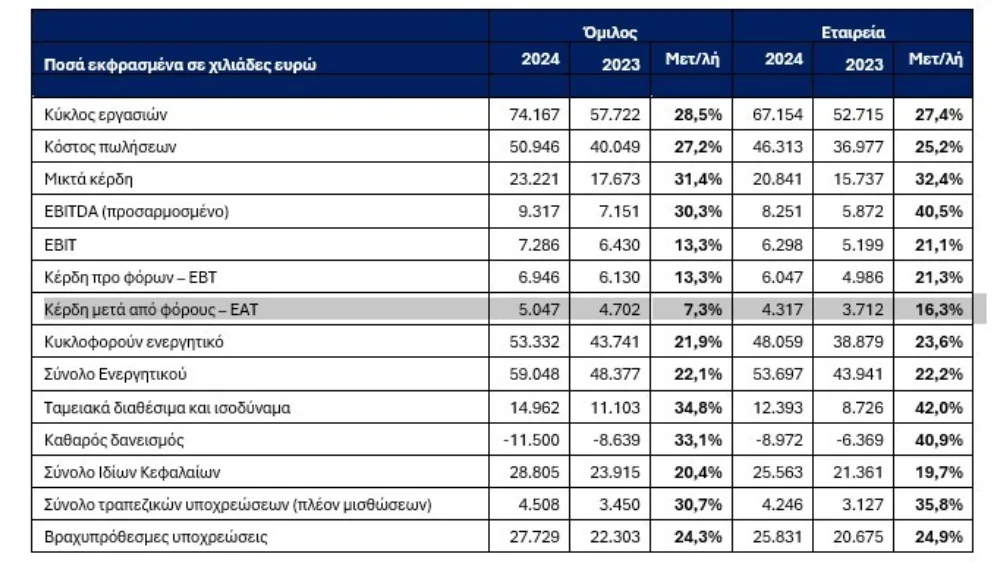
Task: Click the Ποσά εκφρασμένα σε χιλιάδες ευρώ header
Action: [180, 64]
